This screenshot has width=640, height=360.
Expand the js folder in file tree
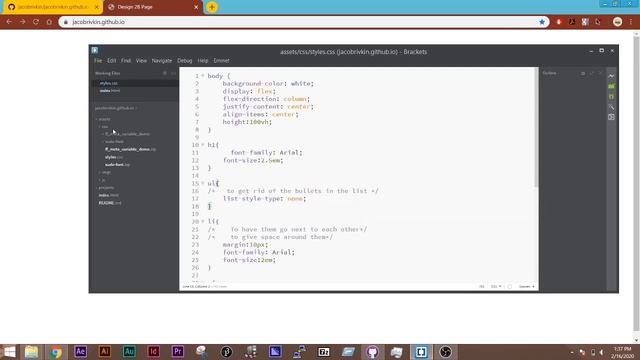click(x=102, y=180)
